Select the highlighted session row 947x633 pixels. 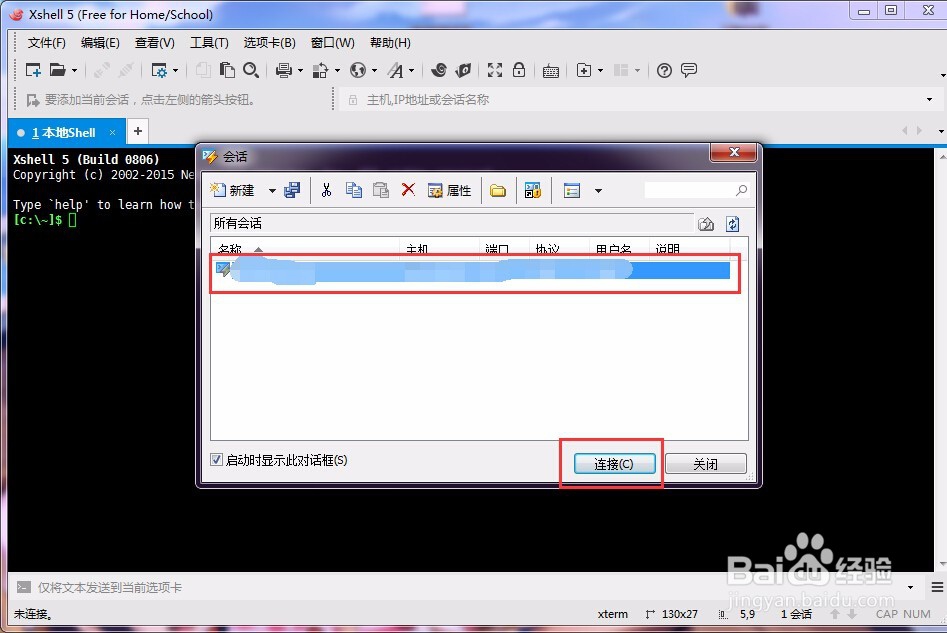tap(475, 271)
